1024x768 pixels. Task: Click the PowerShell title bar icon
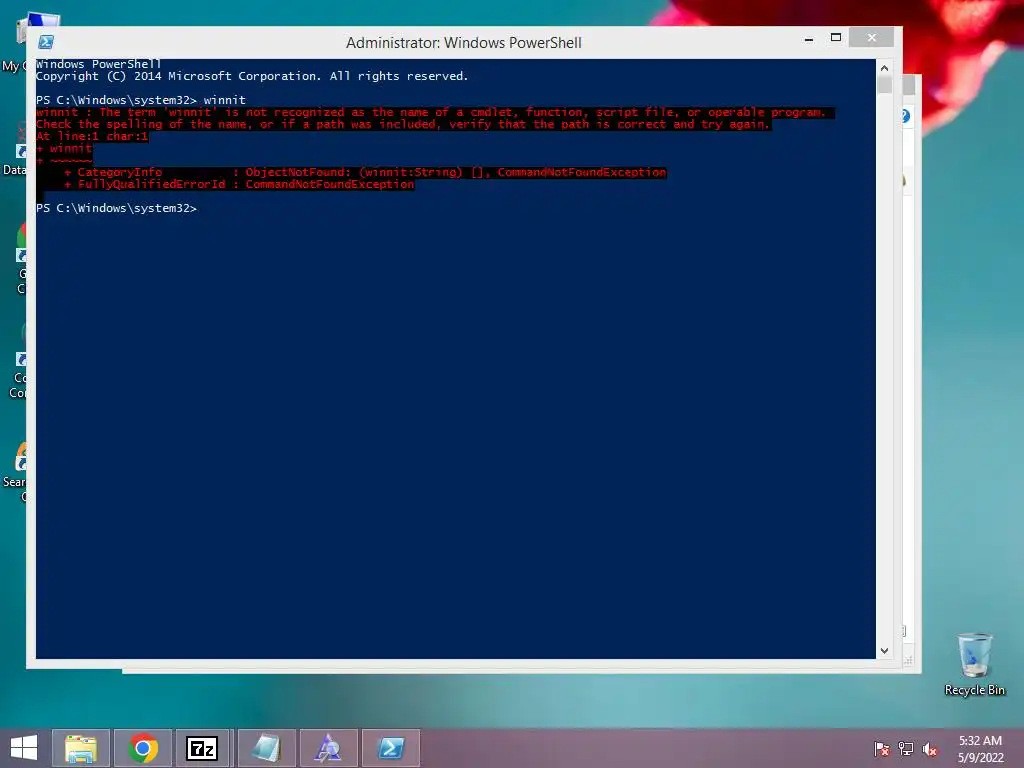point(46,42)
